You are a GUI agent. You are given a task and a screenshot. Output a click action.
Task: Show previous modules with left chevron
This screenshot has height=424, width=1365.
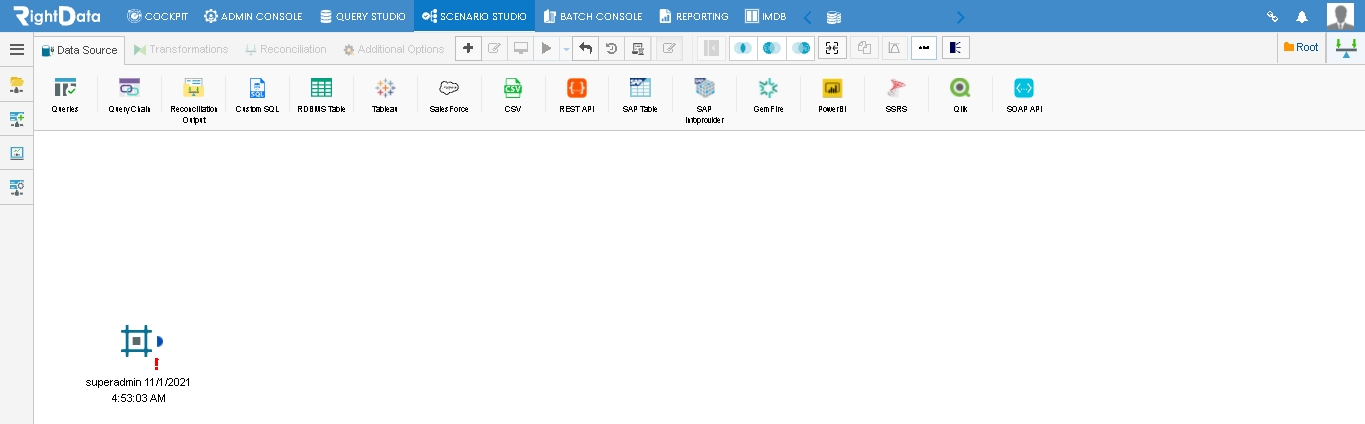coord(808,16)
